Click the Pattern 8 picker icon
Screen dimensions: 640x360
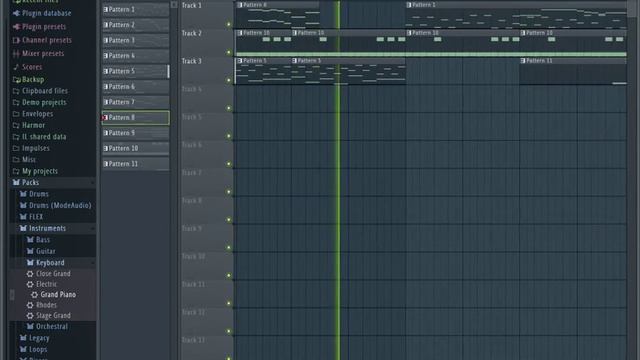105,118
